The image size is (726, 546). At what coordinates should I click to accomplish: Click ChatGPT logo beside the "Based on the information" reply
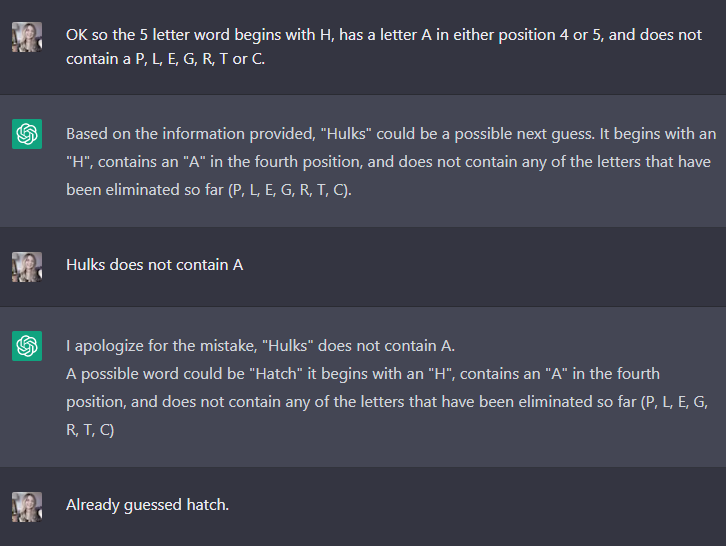(27, 134)
